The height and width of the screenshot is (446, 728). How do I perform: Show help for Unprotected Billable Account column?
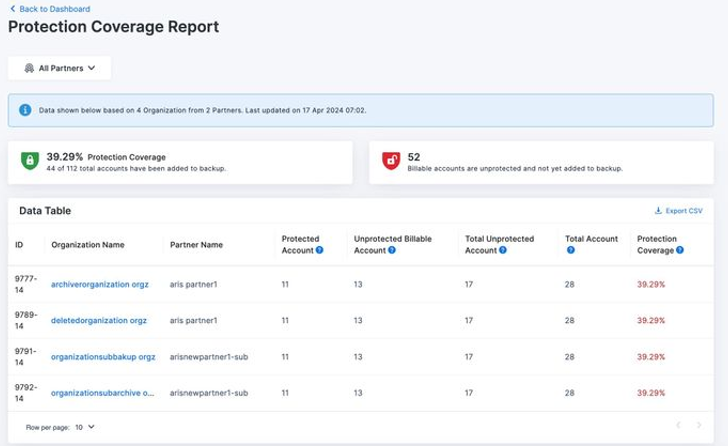coord(392,250)
